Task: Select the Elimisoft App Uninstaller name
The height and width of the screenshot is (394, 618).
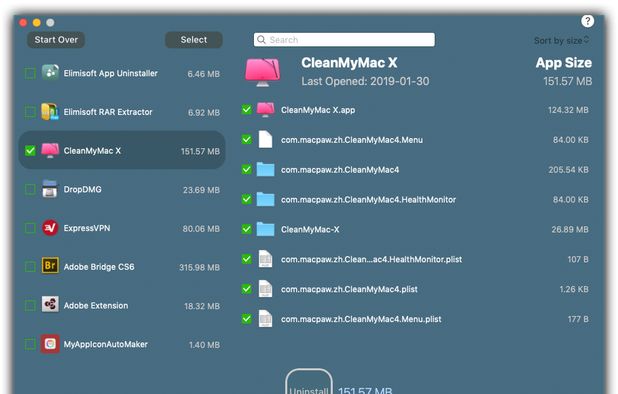Action: [x=110, y=73]
